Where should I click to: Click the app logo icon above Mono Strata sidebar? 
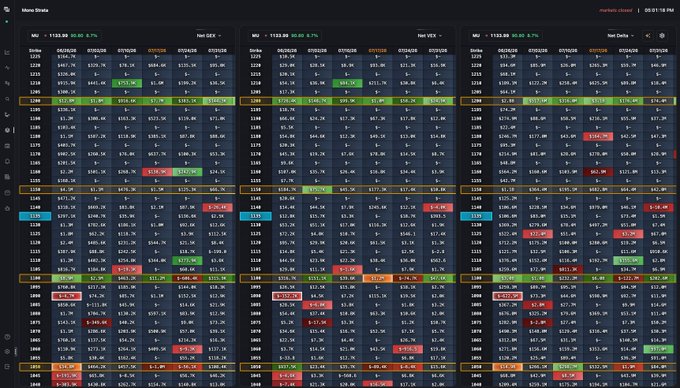click(x=7, y=9)
